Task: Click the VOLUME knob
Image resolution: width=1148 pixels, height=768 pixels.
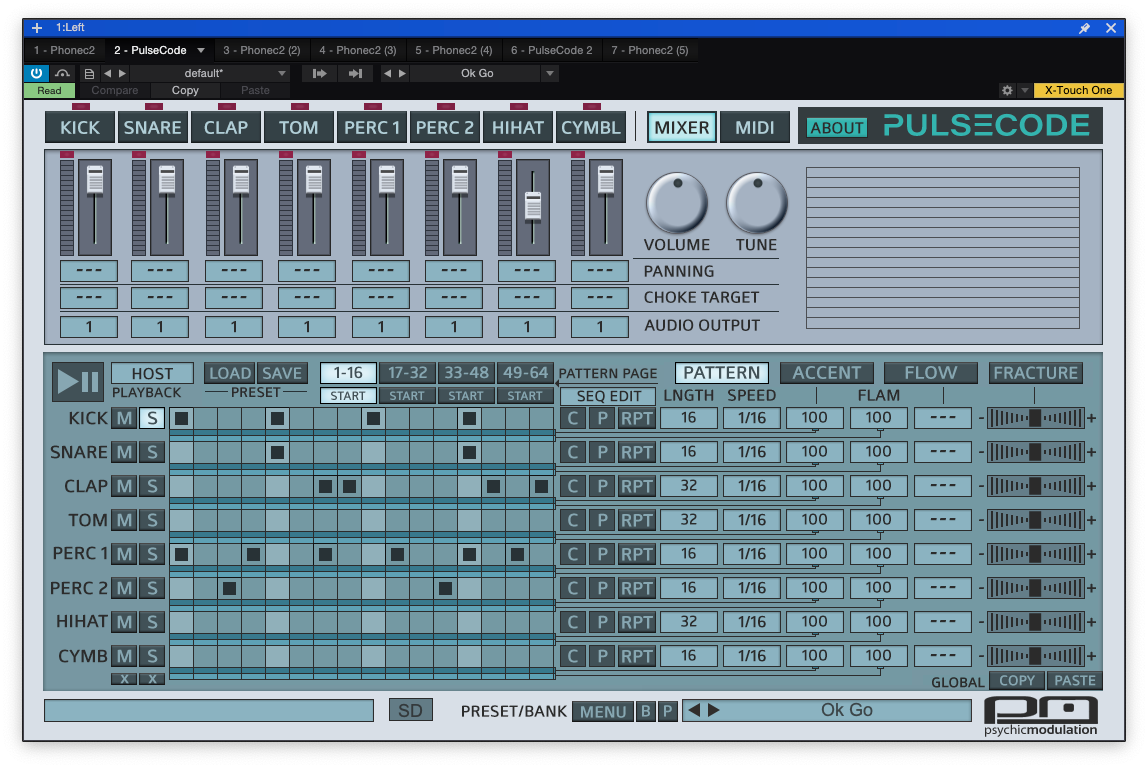Action: (x=676, y=202)
